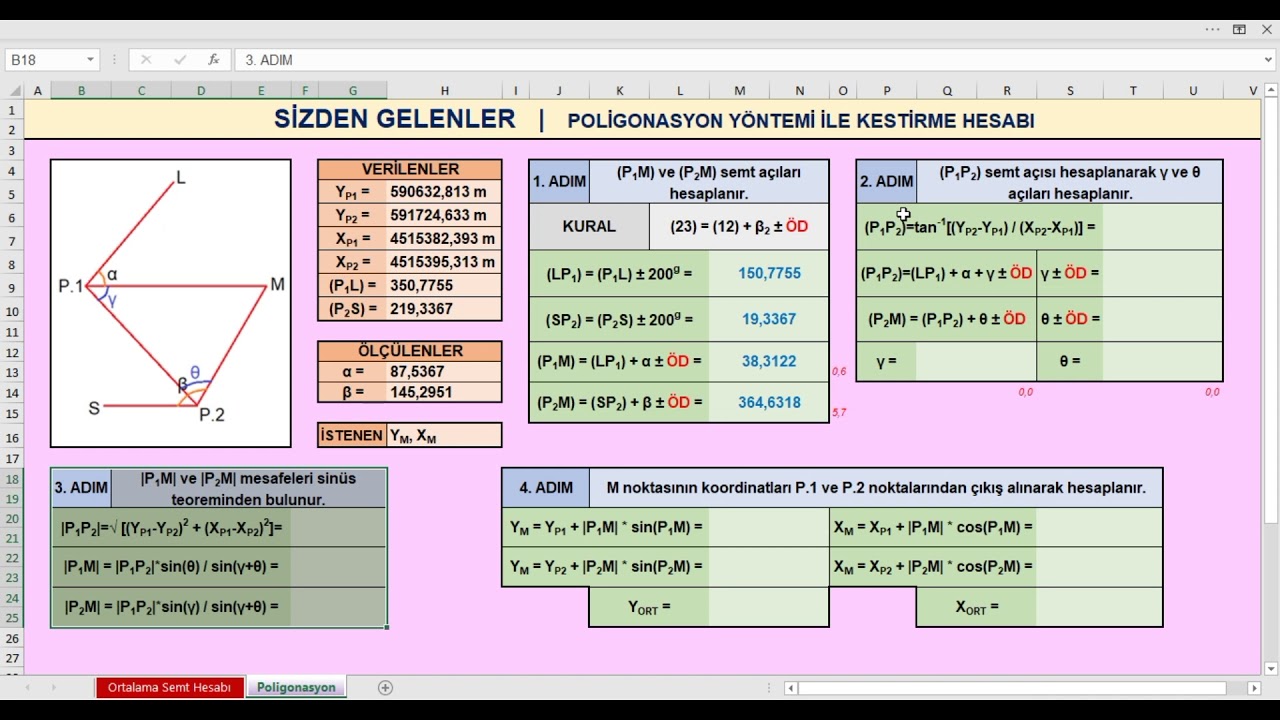Select row header 27
The width and height of the screenshot is (1280, 720).
point(13,658)
